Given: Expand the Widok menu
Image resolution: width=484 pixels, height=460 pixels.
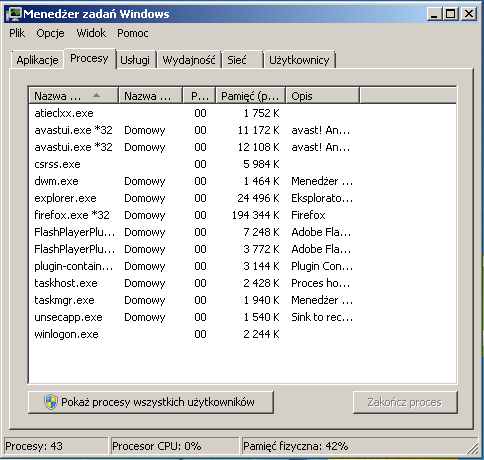Looking at the screenshot, I should (91, 33).
